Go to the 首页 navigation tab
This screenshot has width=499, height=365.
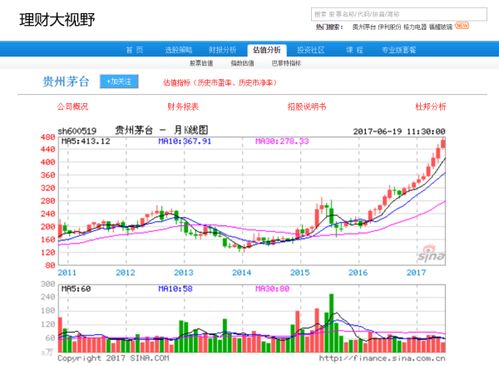coord(135,50)
